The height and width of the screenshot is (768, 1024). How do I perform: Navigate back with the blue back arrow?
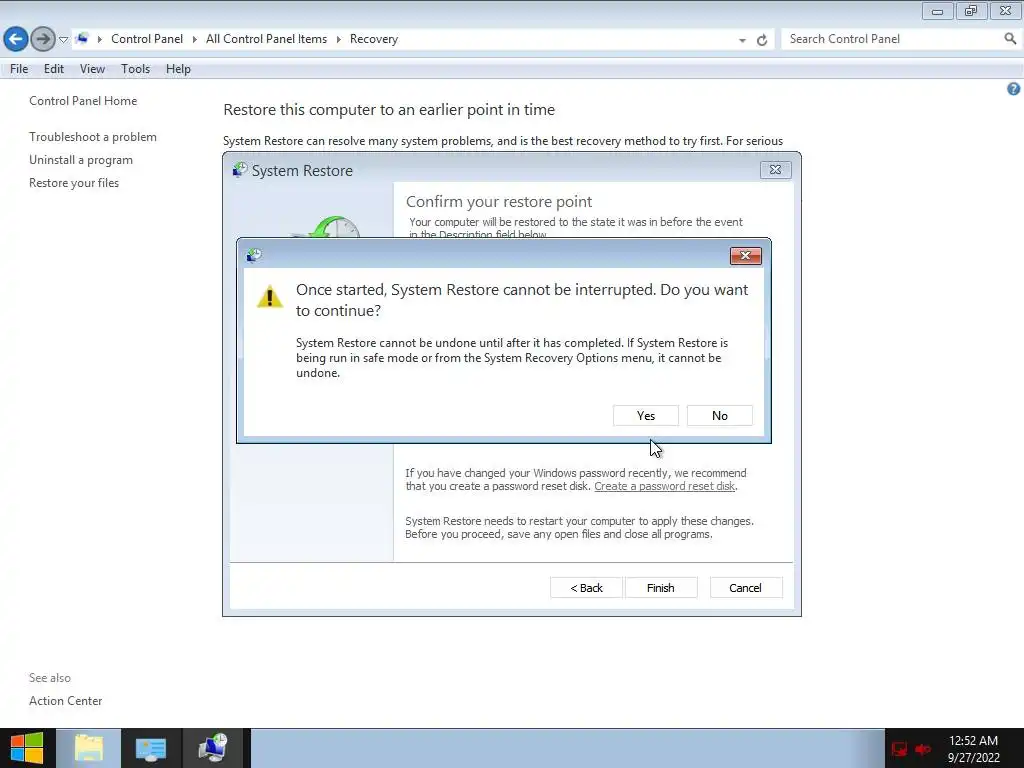click(16, 39)
